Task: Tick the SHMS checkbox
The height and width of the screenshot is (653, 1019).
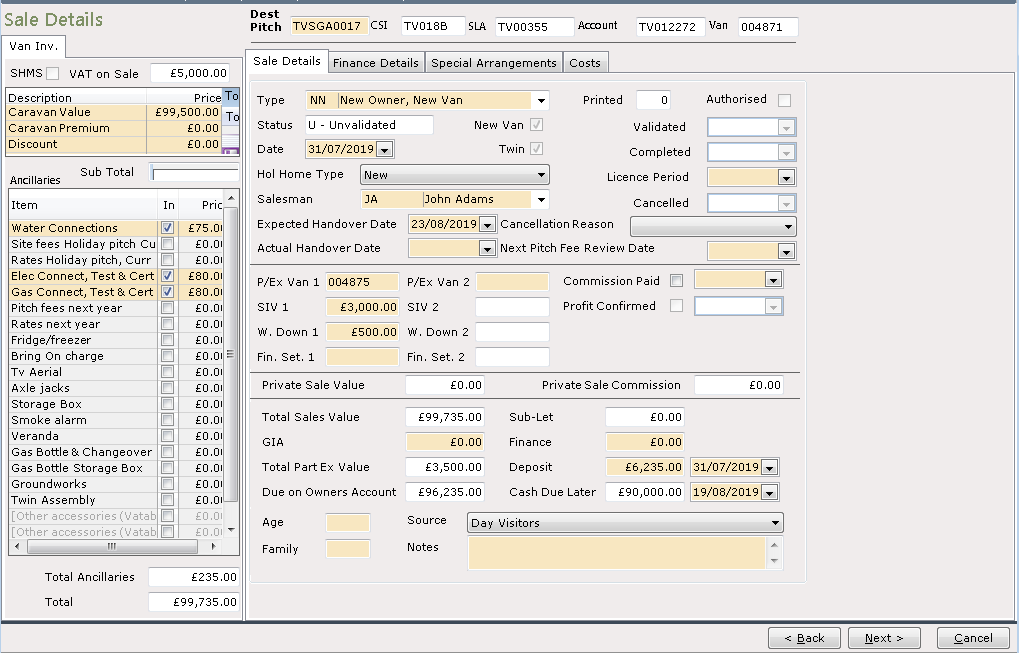Action: click(53, 73)
